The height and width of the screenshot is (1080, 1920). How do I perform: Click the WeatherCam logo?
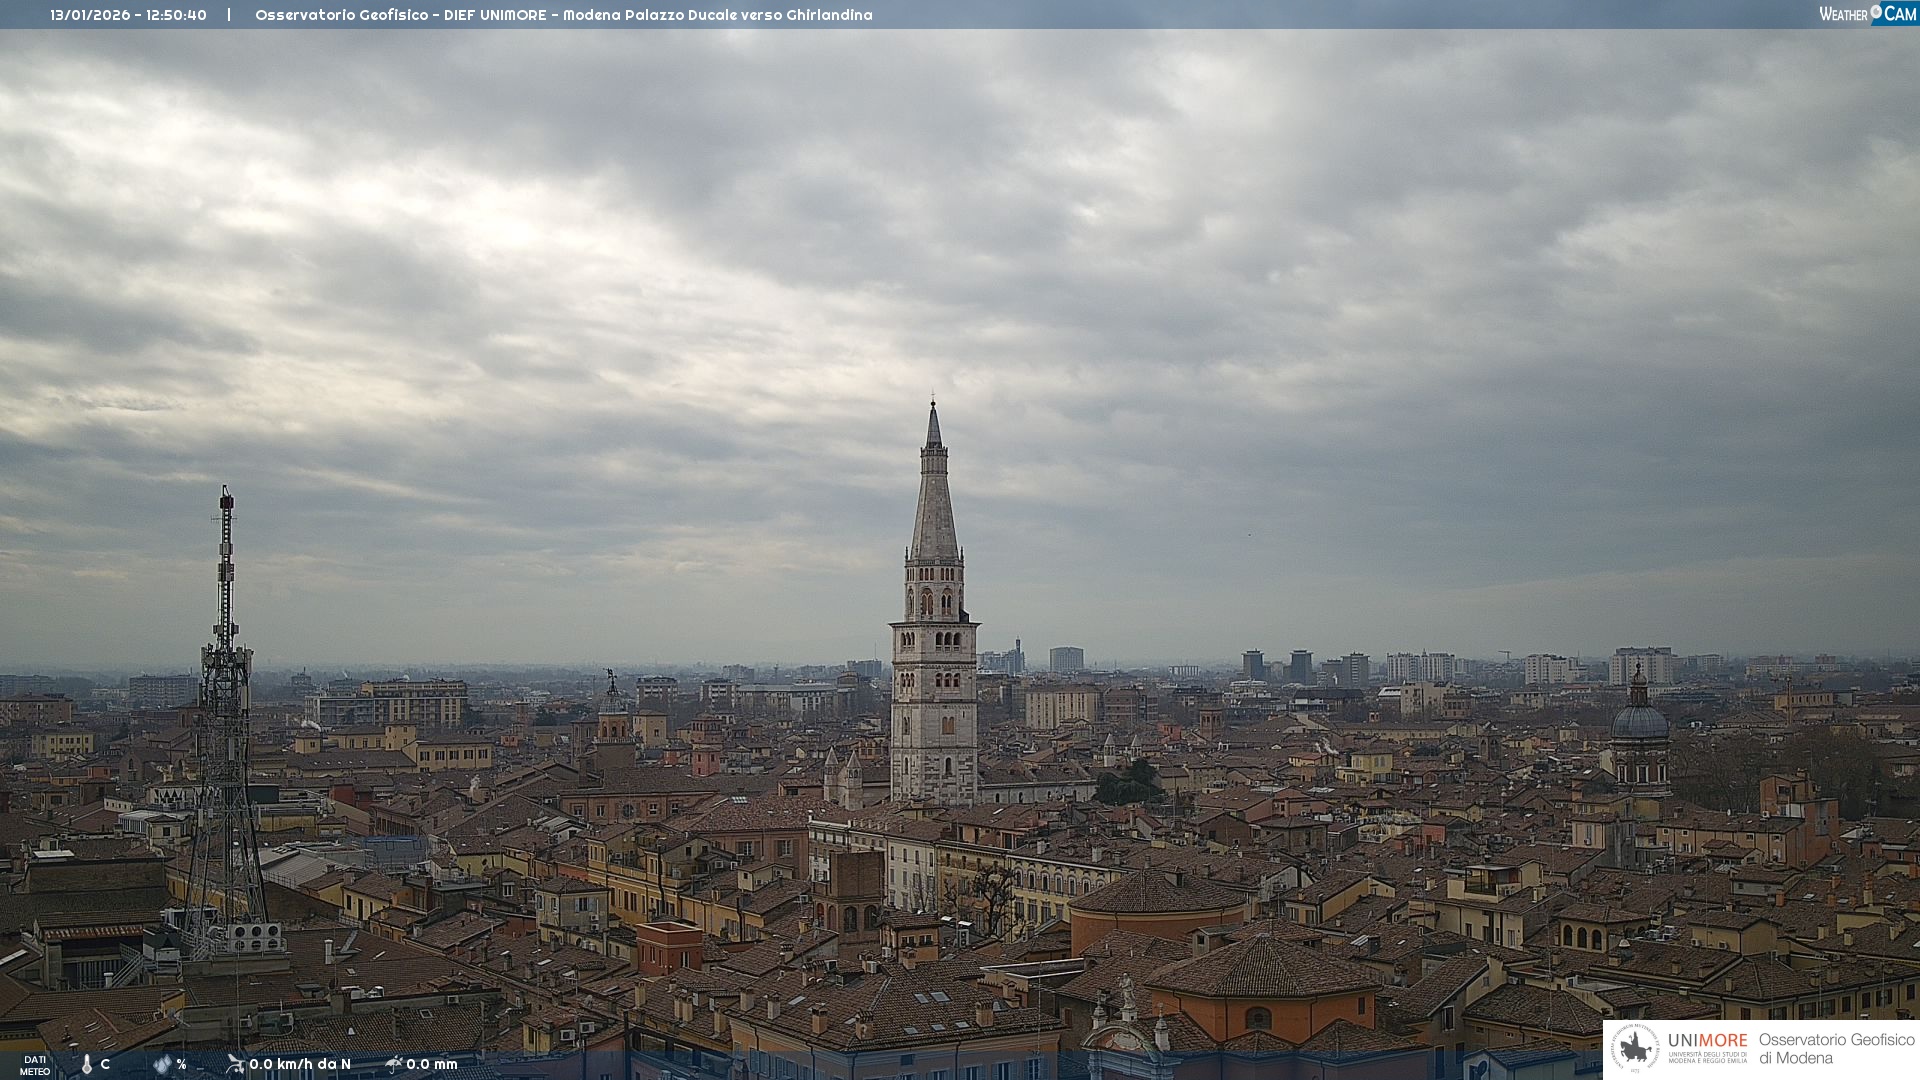1867,14
